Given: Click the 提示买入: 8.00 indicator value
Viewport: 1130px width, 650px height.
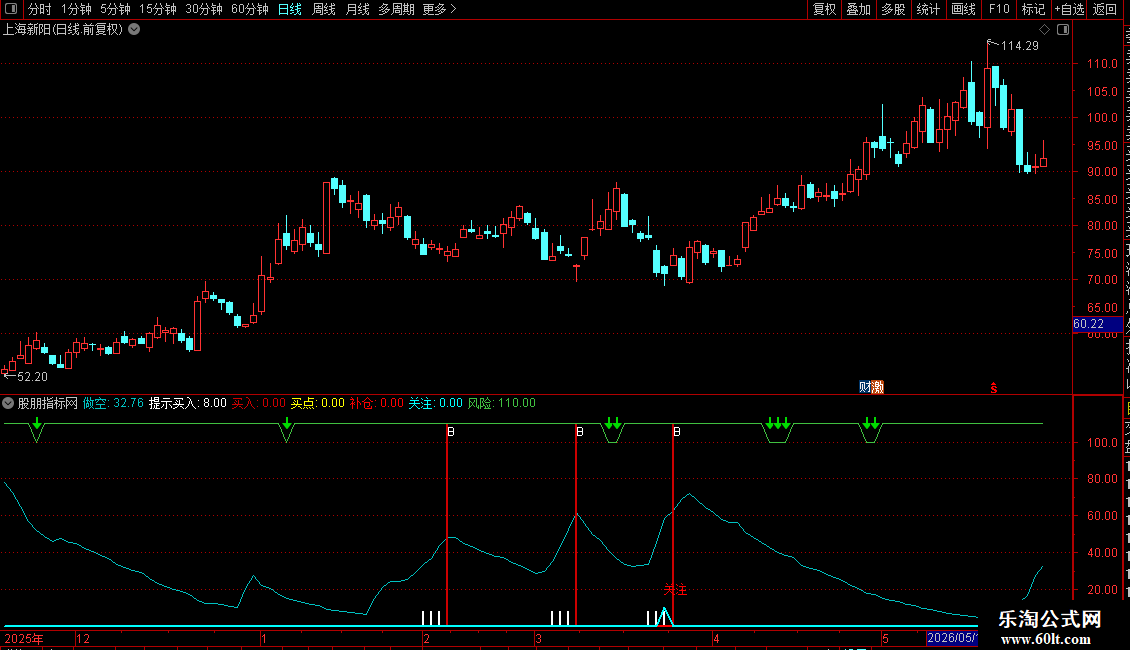Looking at the screenshot, I should 188,403.
